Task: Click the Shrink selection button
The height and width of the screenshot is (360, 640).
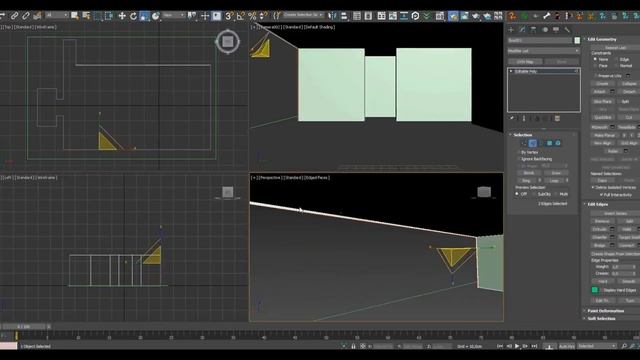Action: point(529,173)
